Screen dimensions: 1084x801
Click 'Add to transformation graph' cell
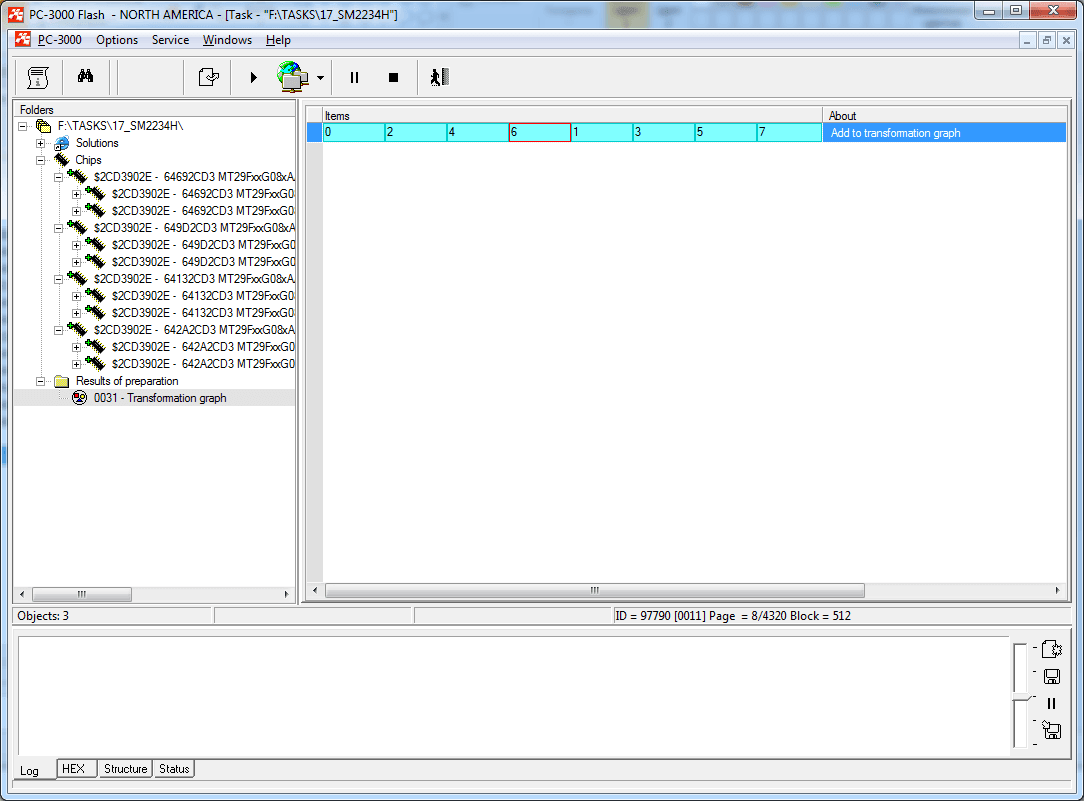(x=944, y=133)
